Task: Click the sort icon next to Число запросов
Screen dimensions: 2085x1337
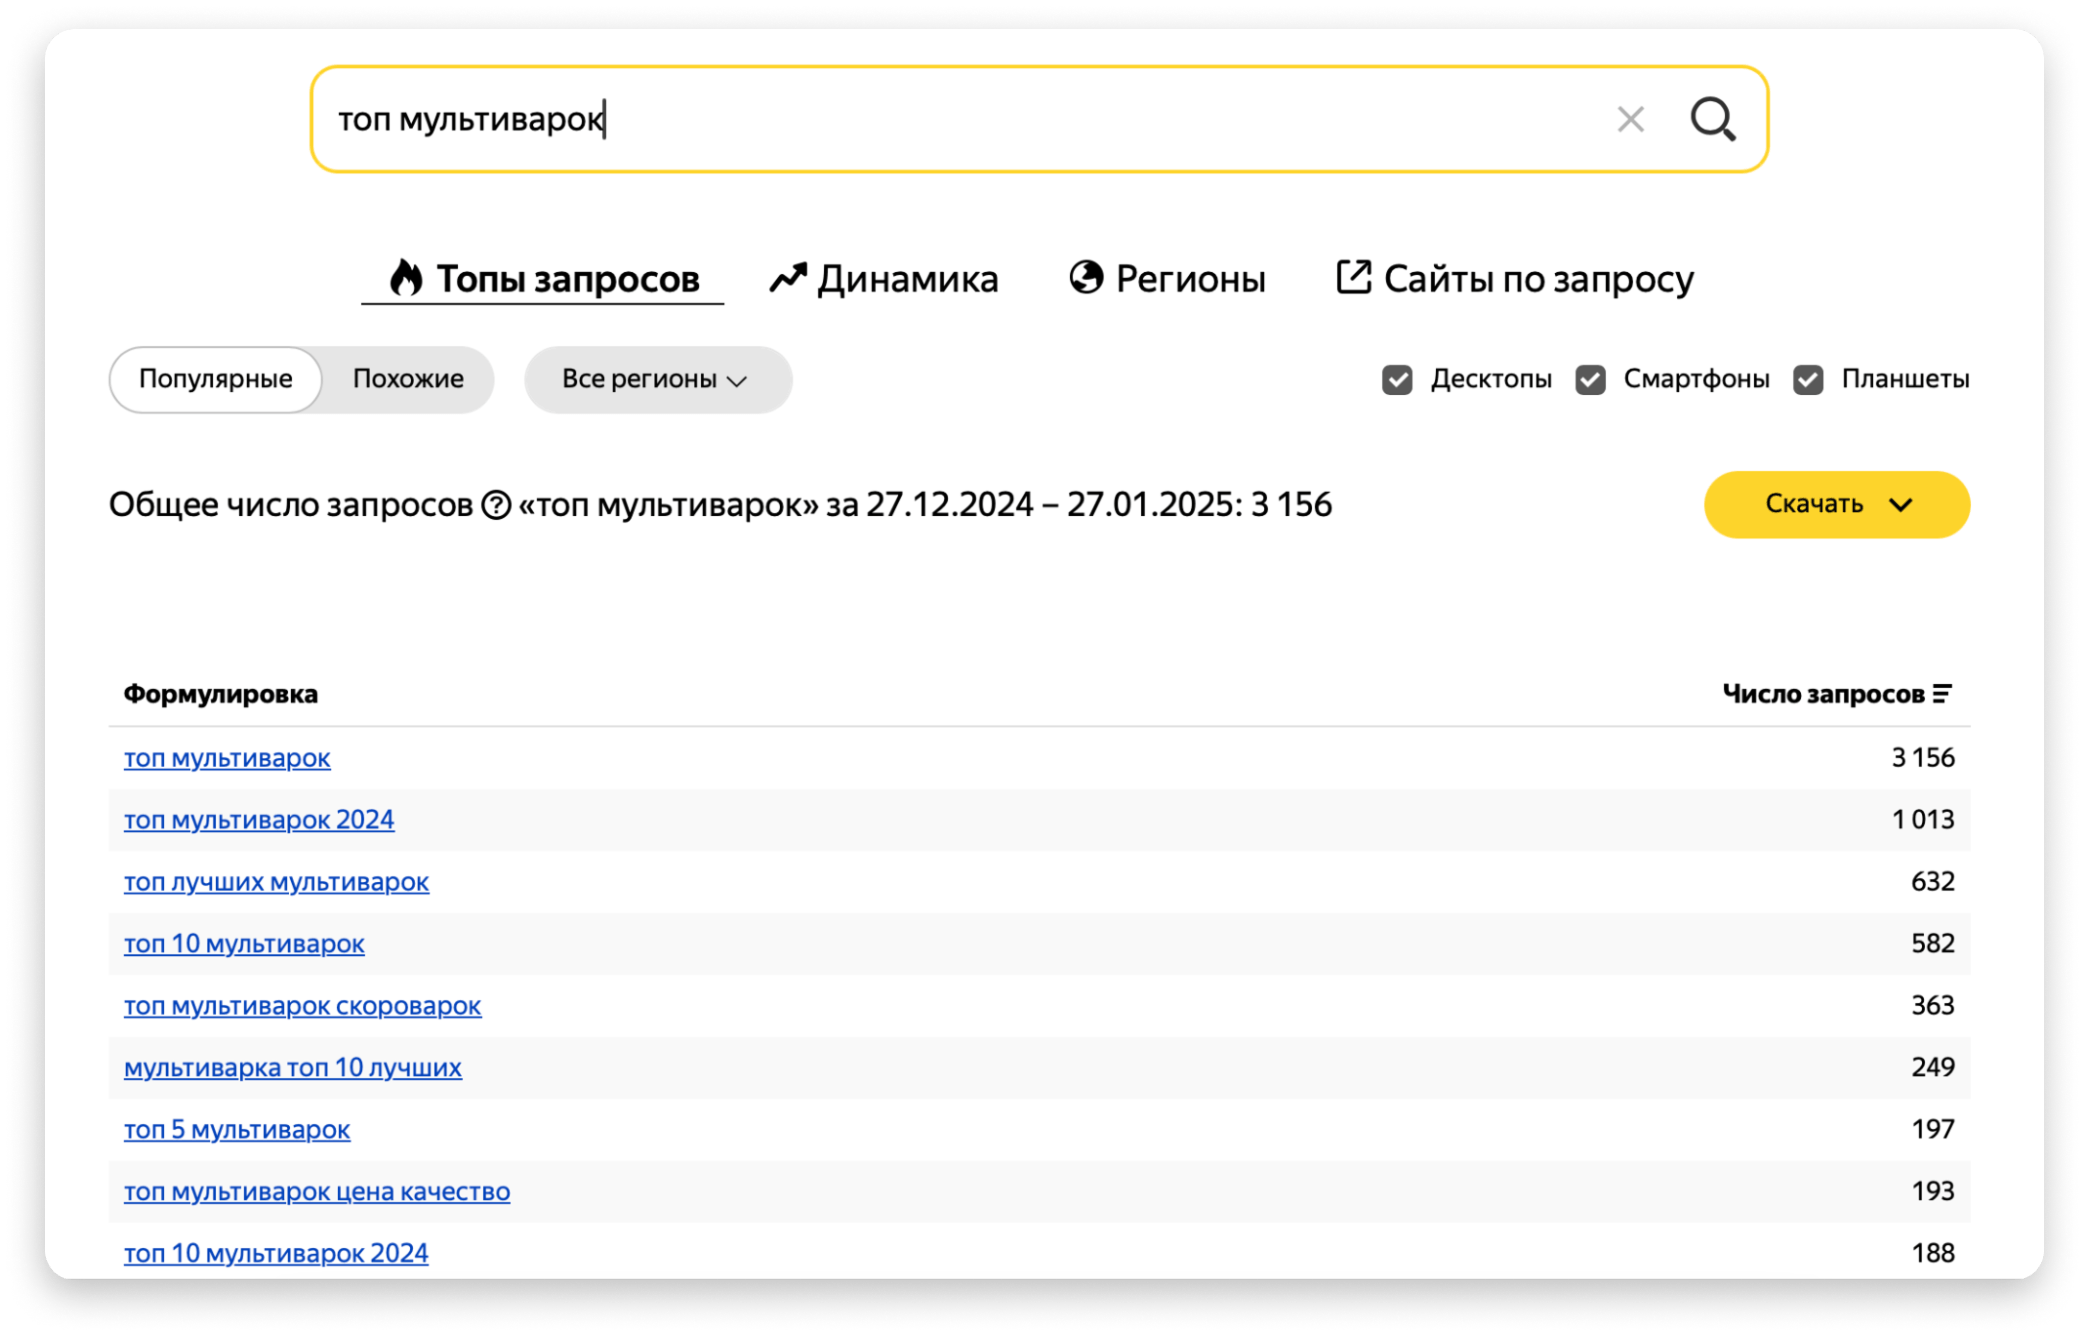Action: coord(1942,694)
